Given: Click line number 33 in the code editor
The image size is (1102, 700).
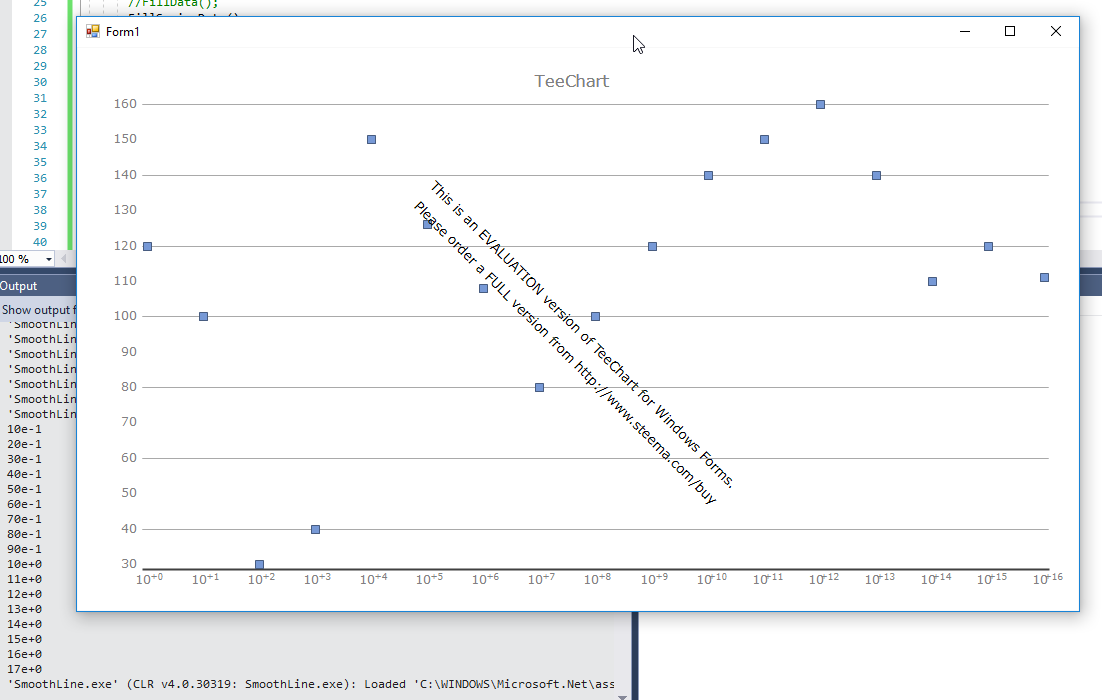Looking at the screenshot, I should click(x=40, y=130).
